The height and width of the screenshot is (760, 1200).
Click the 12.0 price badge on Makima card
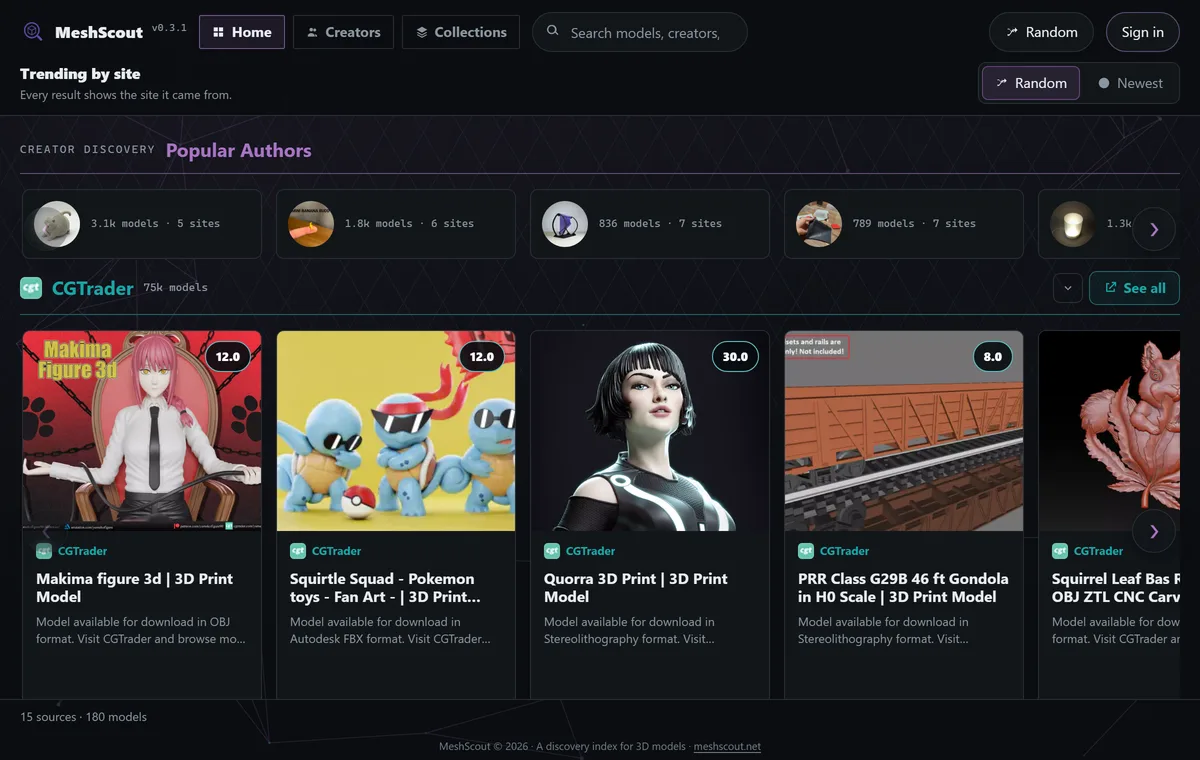[228, 356]
